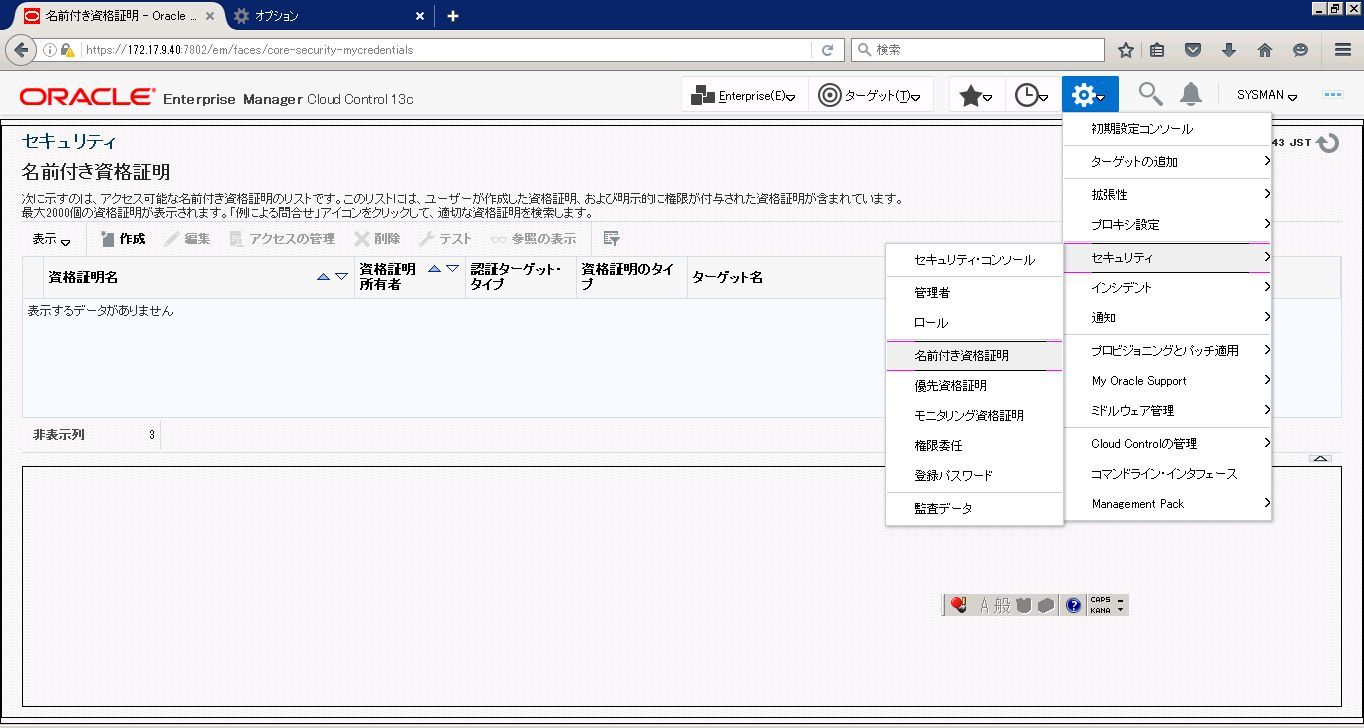Screen dimensions: 1364x728
Task: Click the IME help question mark icon
Action: point(1073,605)
